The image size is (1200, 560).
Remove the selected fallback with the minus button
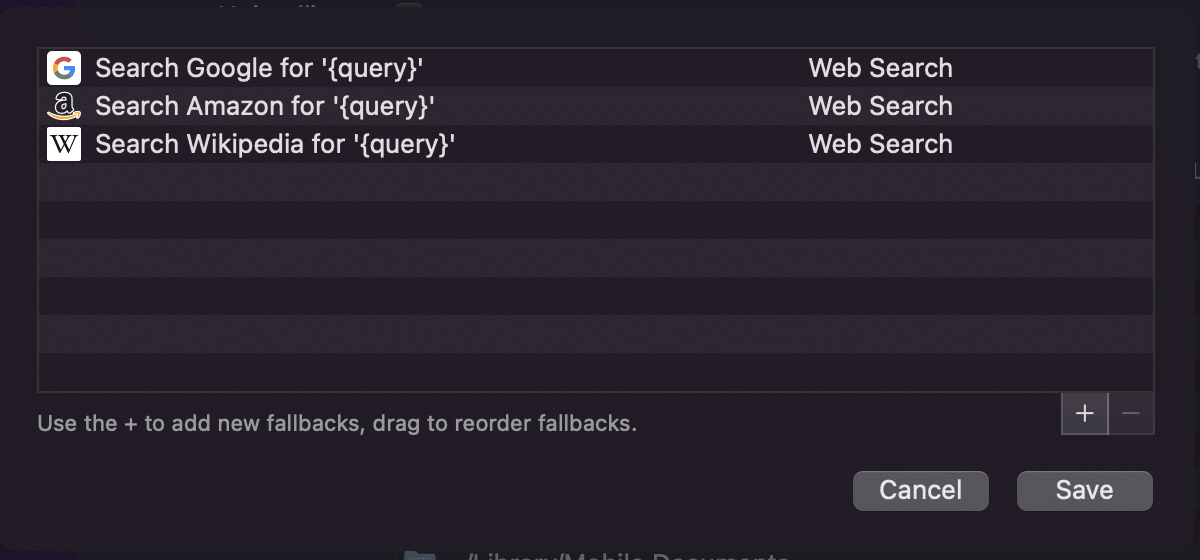tap(1131, 413)
